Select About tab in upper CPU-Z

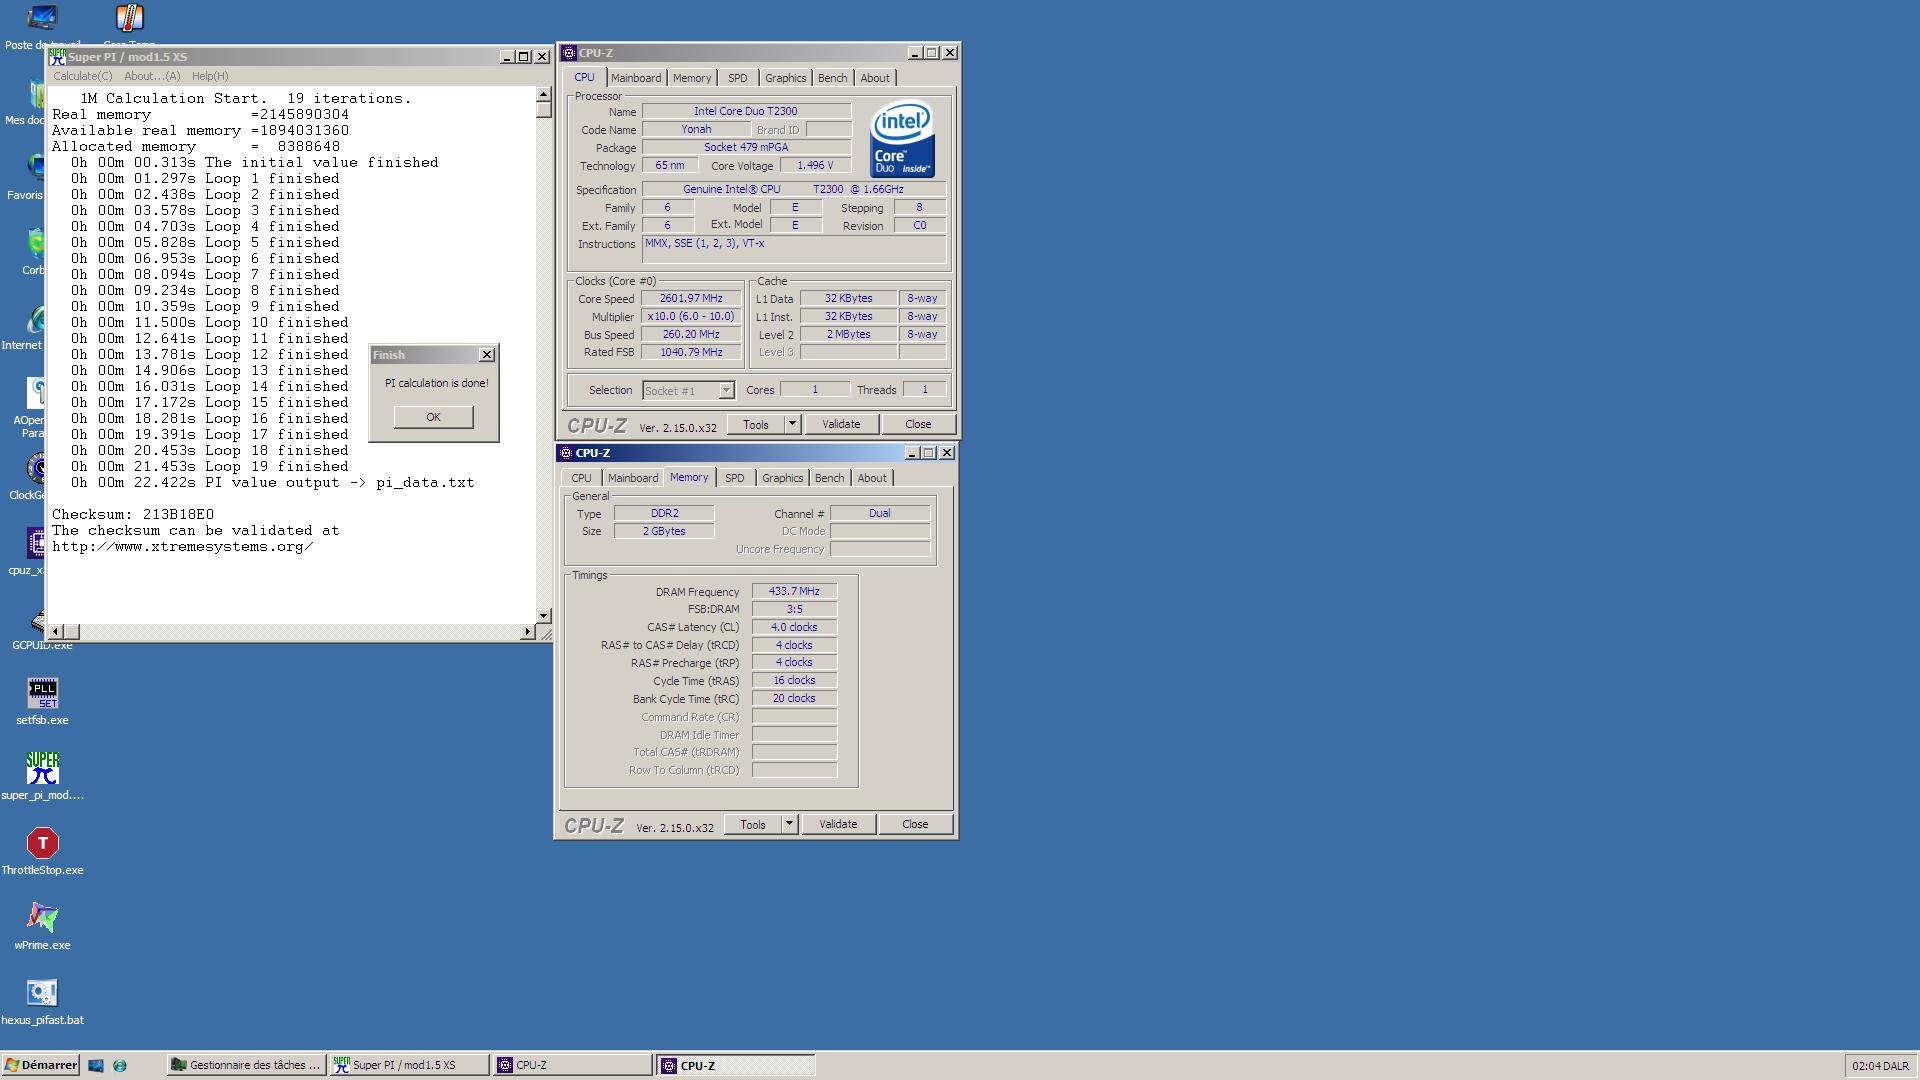(x=875, y=78)
